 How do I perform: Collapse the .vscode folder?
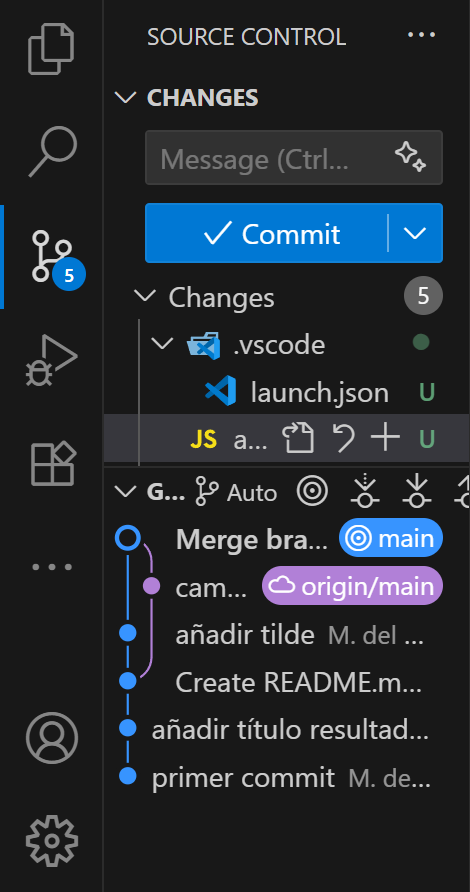(x=163, y=344)
